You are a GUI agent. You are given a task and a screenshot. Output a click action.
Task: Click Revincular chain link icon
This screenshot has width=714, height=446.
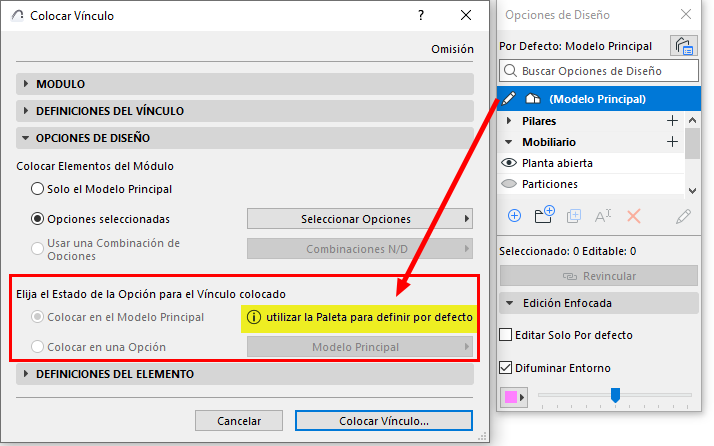[570, 276]
